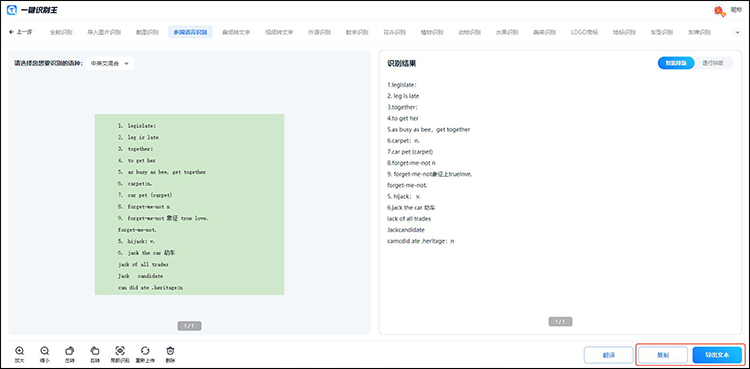Viewport: 750px width, 369px height.
Task: Open the 截图识别 tab
Action: 147,33
